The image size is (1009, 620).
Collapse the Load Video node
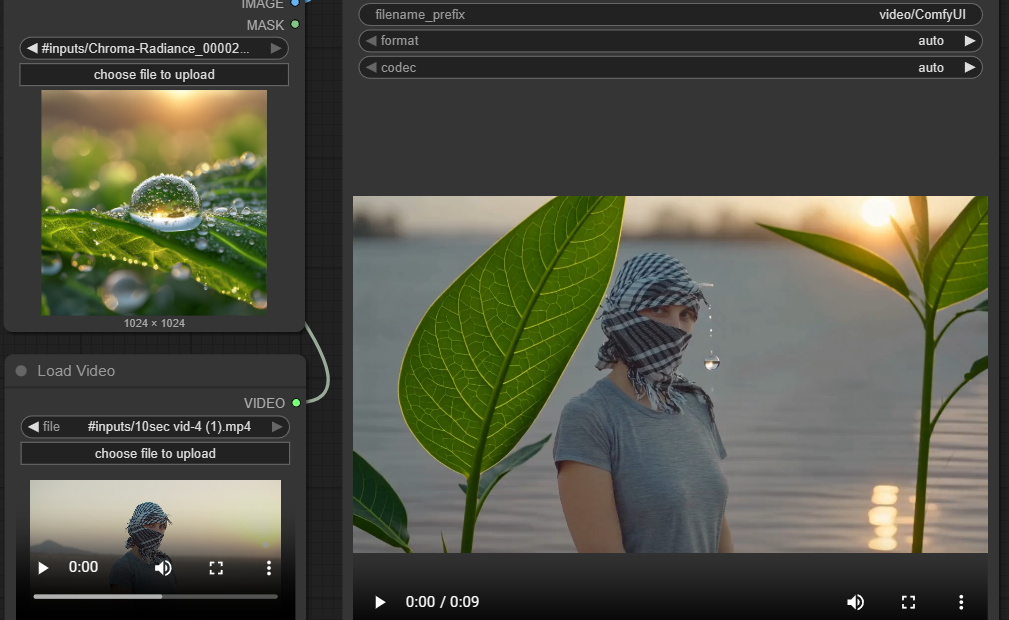(21, 371)
